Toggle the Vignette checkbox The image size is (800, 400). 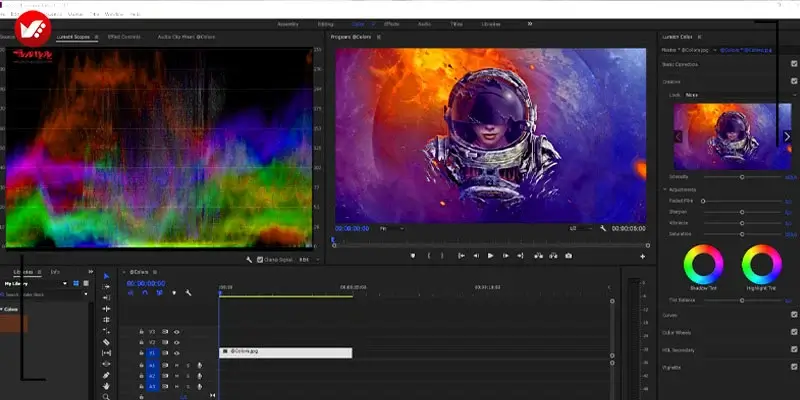tap(794, 367)
